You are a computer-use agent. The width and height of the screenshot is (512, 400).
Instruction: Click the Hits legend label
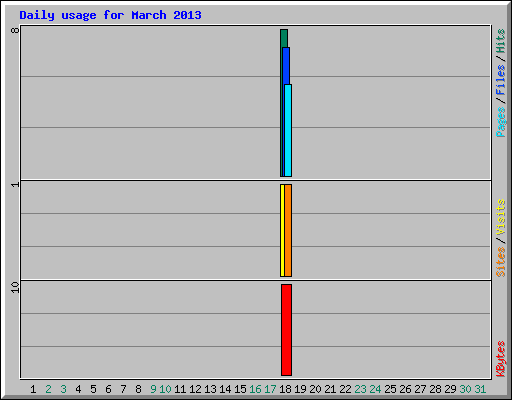point(500,41)
